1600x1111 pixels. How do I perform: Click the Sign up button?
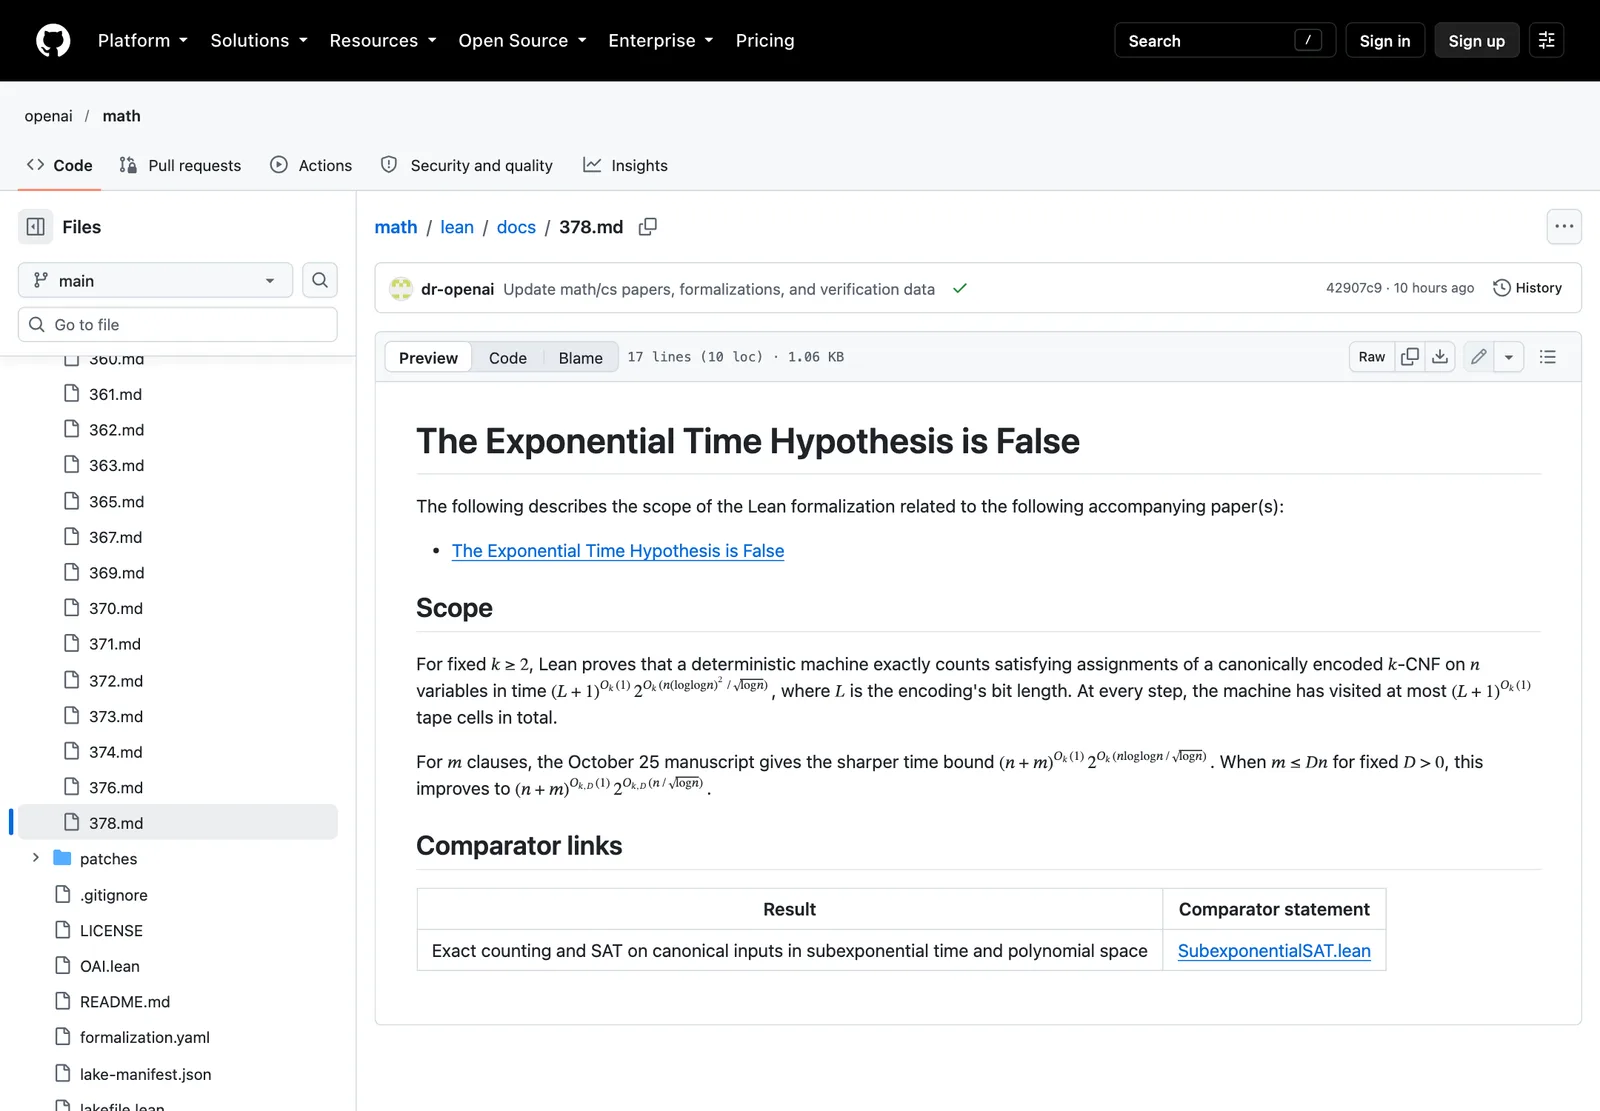click(x=1477, y=41)
